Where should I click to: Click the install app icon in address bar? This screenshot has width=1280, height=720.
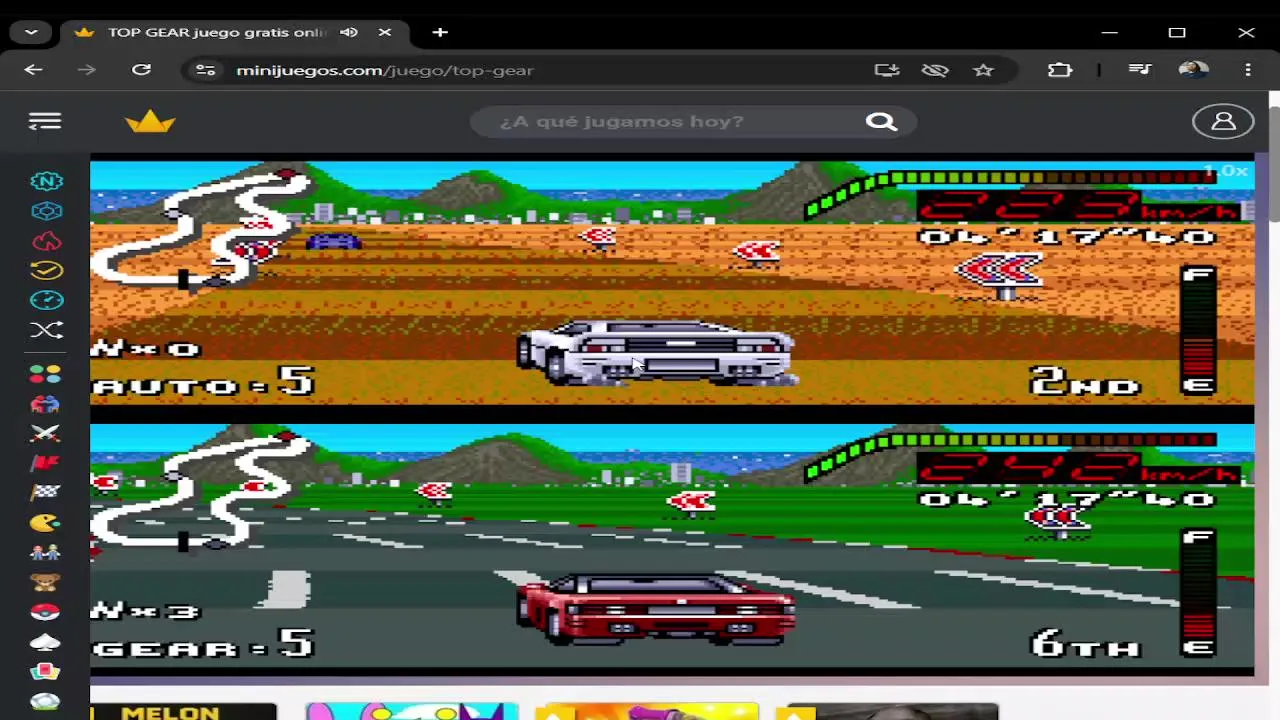click(x=887, y=70)
